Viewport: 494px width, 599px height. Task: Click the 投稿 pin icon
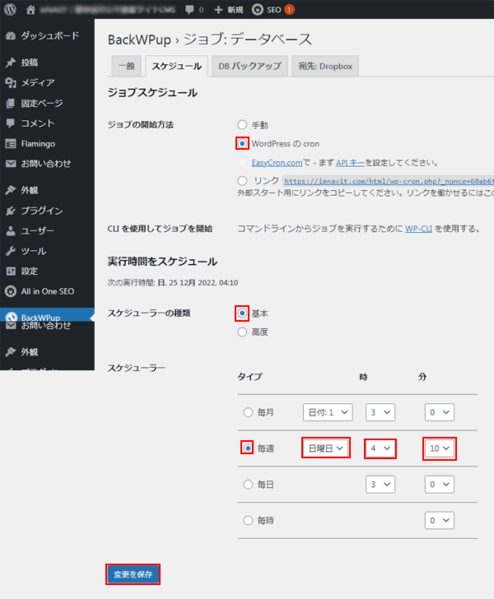[11, 63]
